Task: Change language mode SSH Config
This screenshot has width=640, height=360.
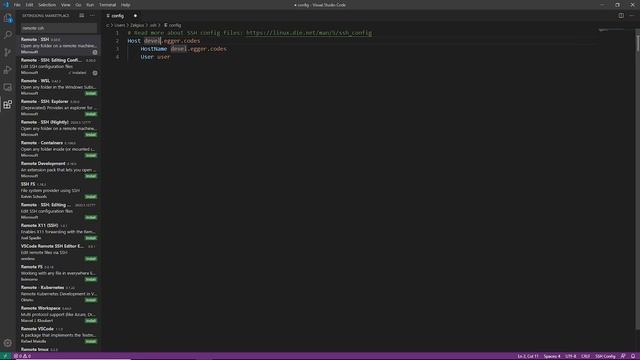Action: (605, 356)
